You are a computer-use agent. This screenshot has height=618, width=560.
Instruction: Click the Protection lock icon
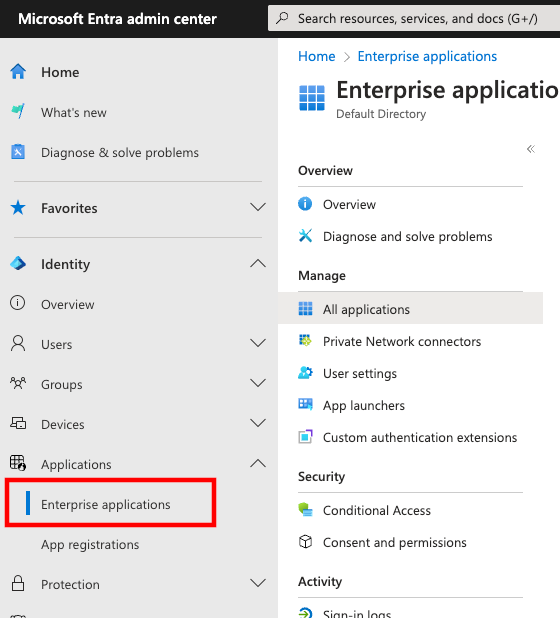[18, 584]
